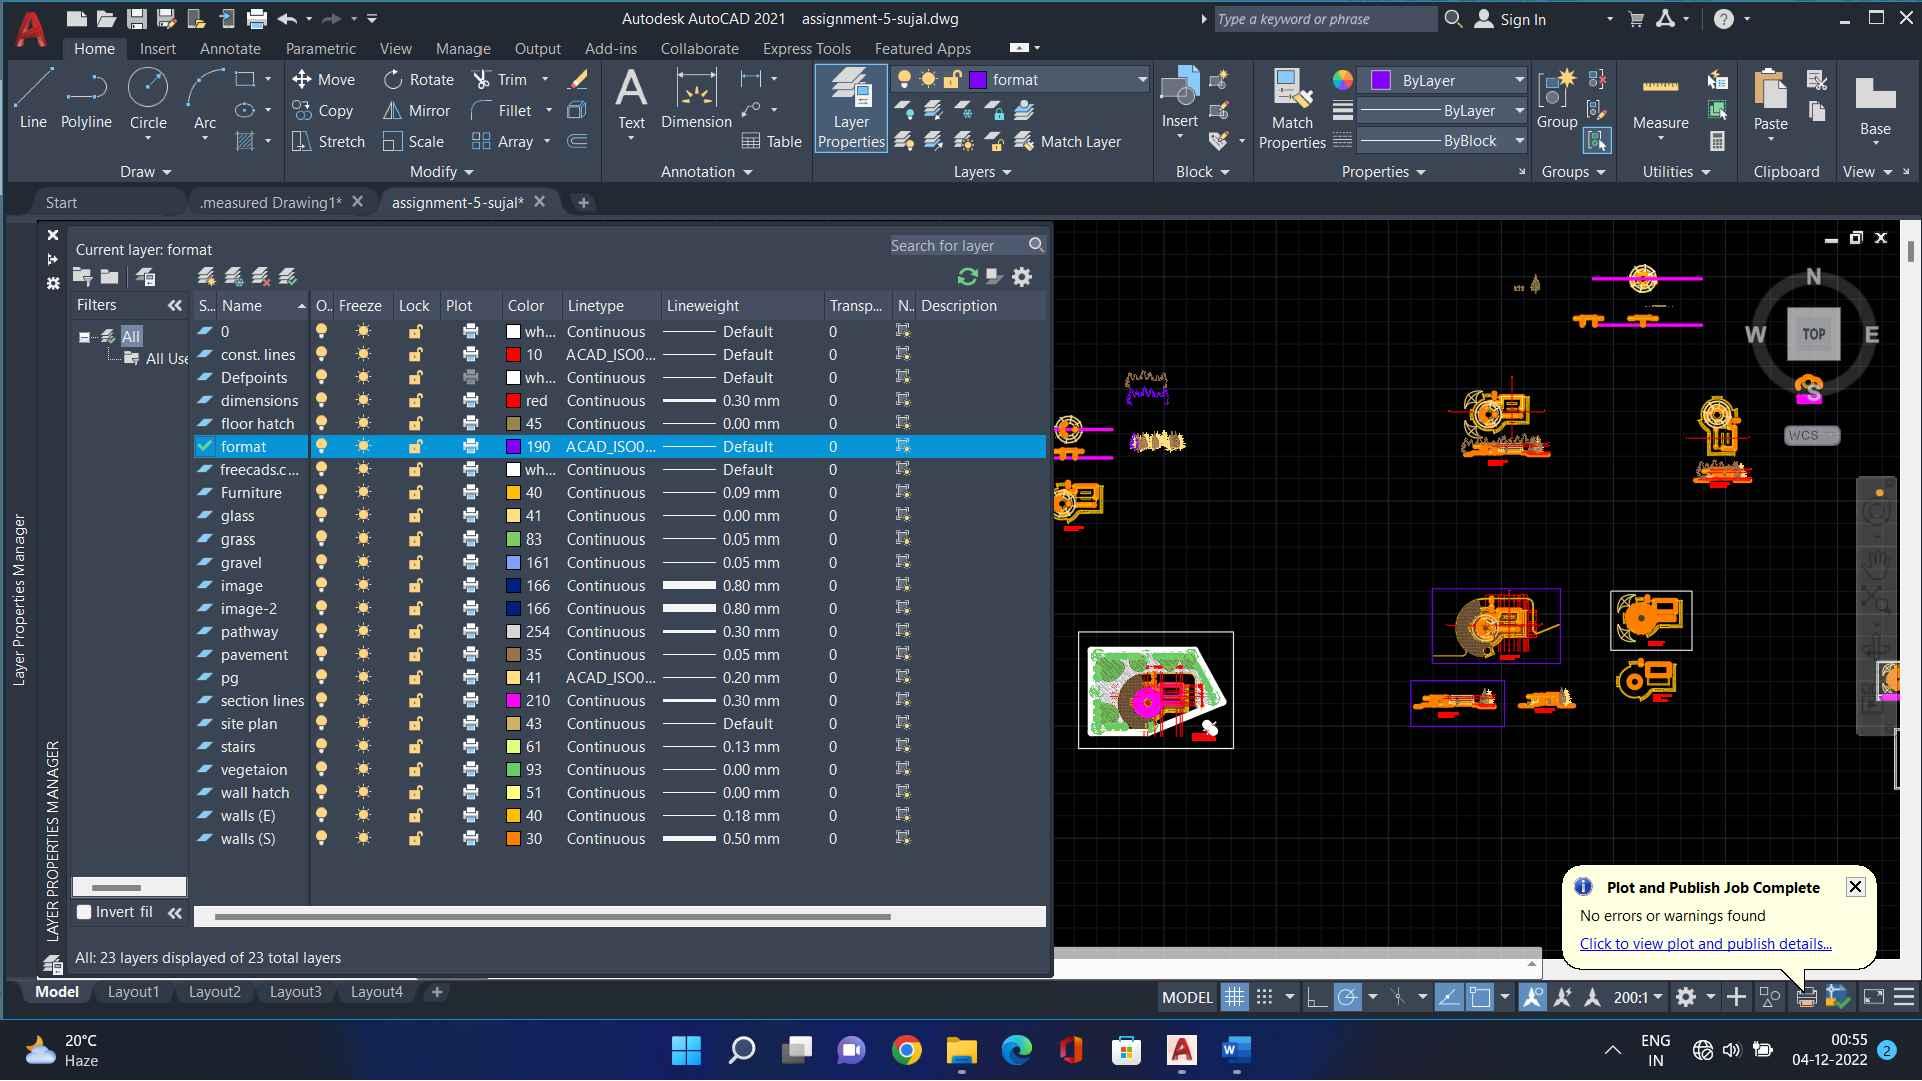Collapse the All filters tree node

pos(84,337)
